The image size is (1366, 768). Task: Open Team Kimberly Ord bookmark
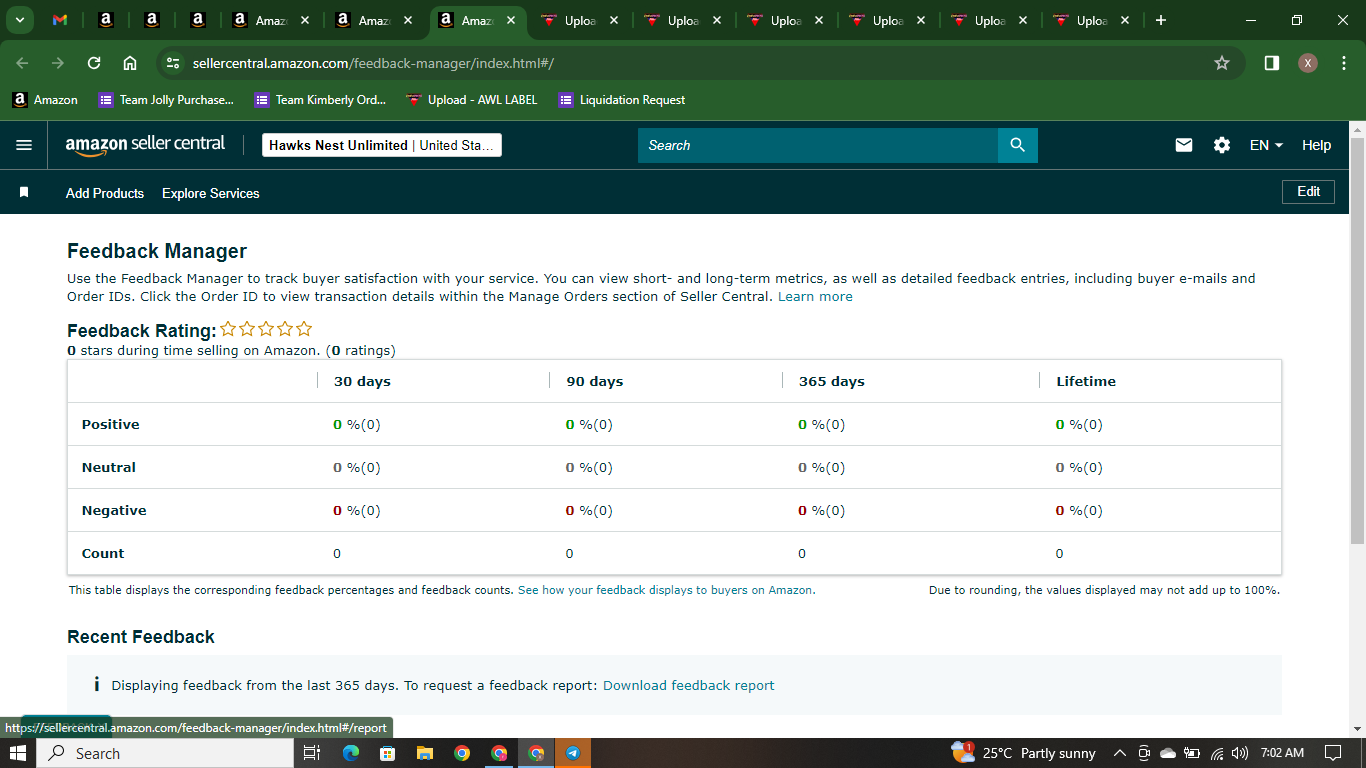coord(320,100)
